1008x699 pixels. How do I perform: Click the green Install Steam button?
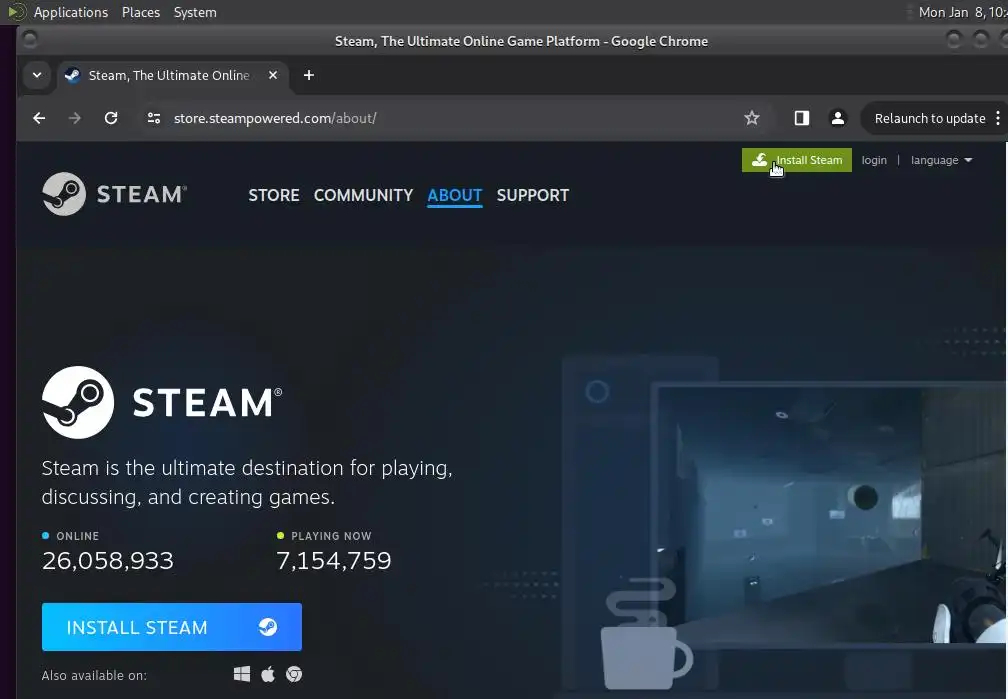point(796,160)
